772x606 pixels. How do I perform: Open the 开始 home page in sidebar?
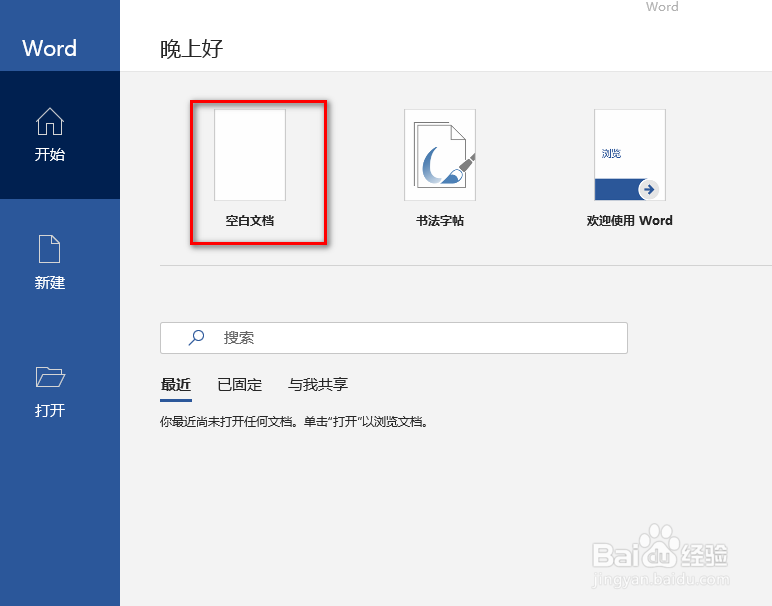point(60,135)
